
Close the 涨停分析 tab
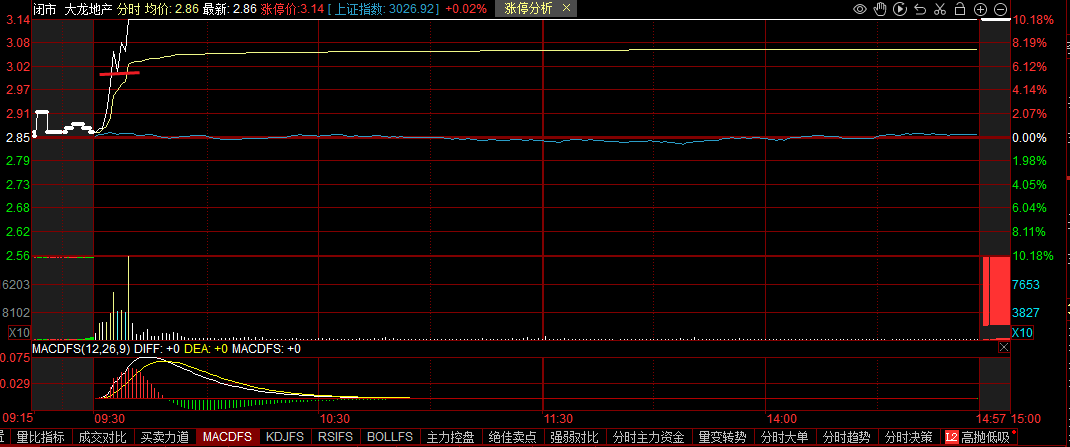point(566,9)
